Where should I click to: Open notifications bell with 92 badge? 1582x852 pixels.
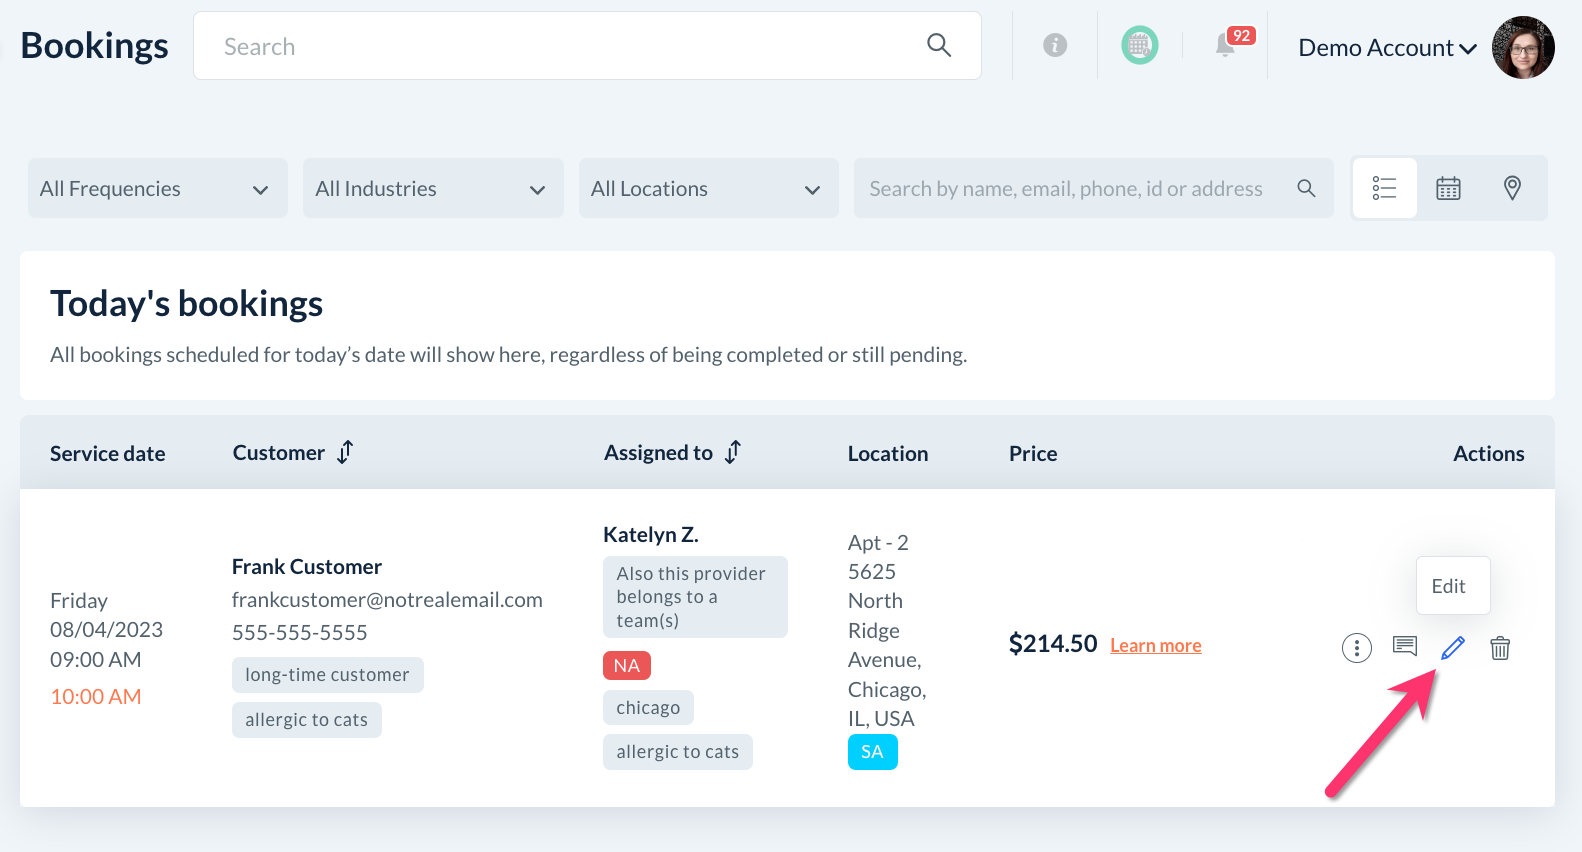coord(1226,45)
